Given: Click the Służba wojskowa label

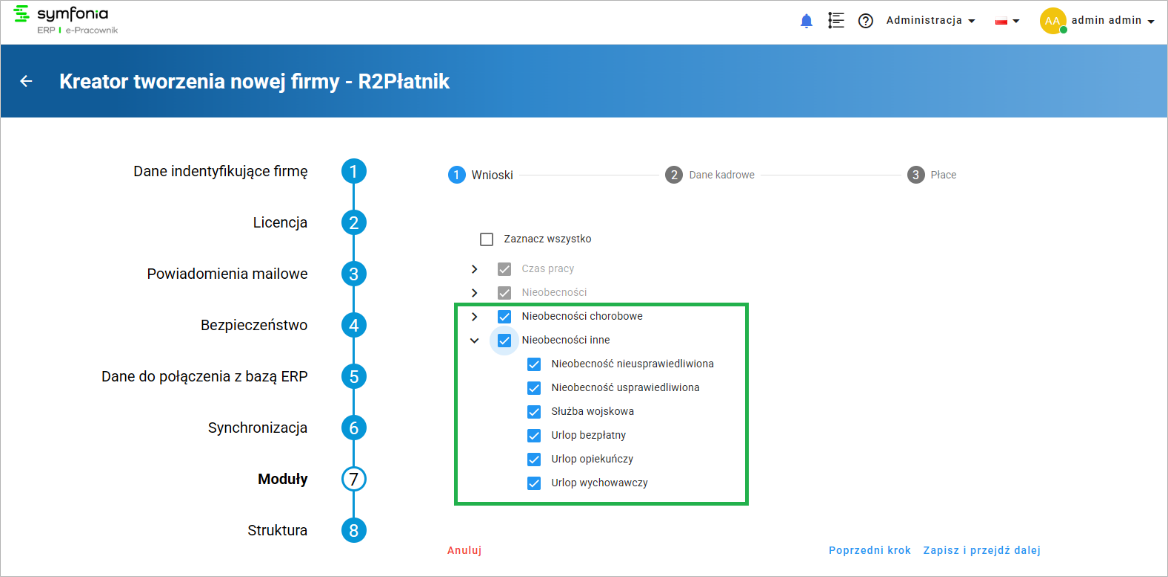Looking at the screenshot, I should pos(592,412).
